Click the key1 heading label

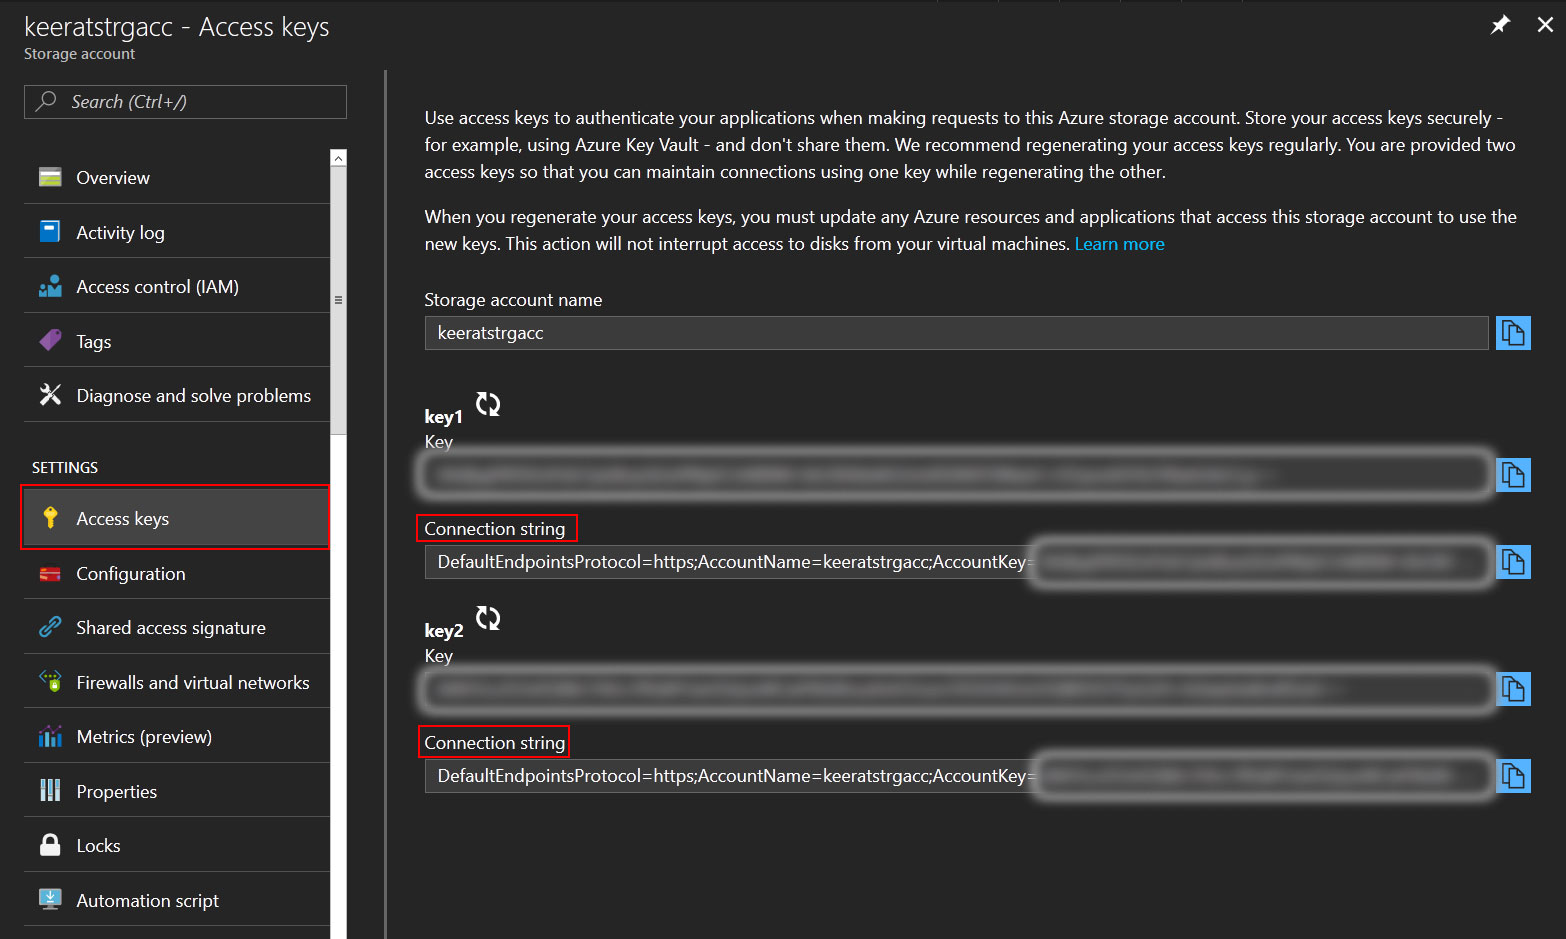click(443, 417)
